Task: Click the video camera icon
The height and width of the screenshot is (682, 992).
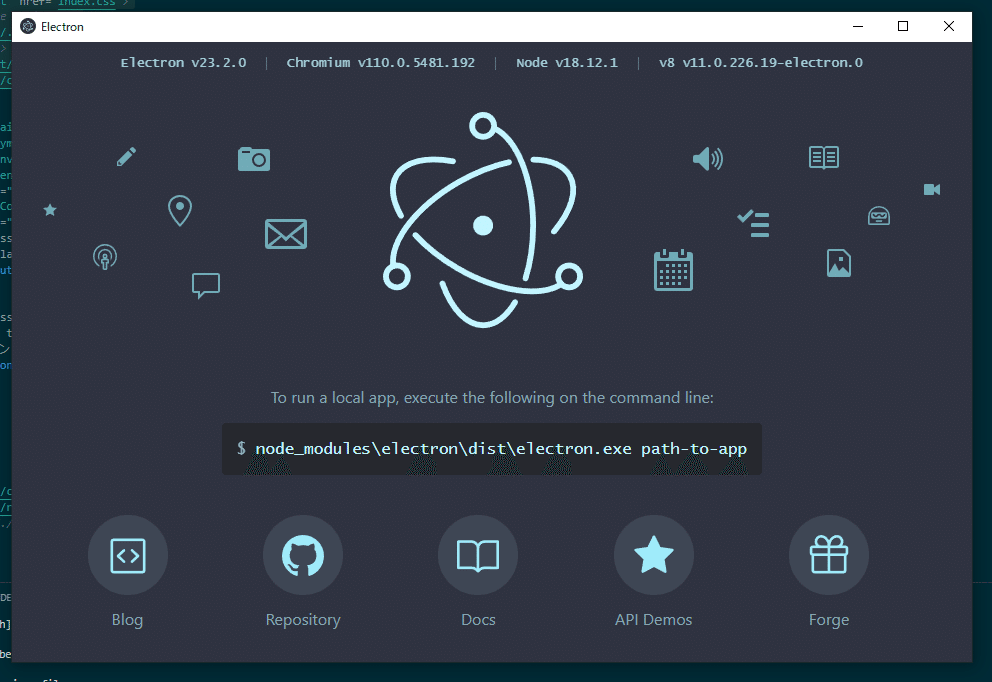Action: pyautogui.click(x=932, y=189)
